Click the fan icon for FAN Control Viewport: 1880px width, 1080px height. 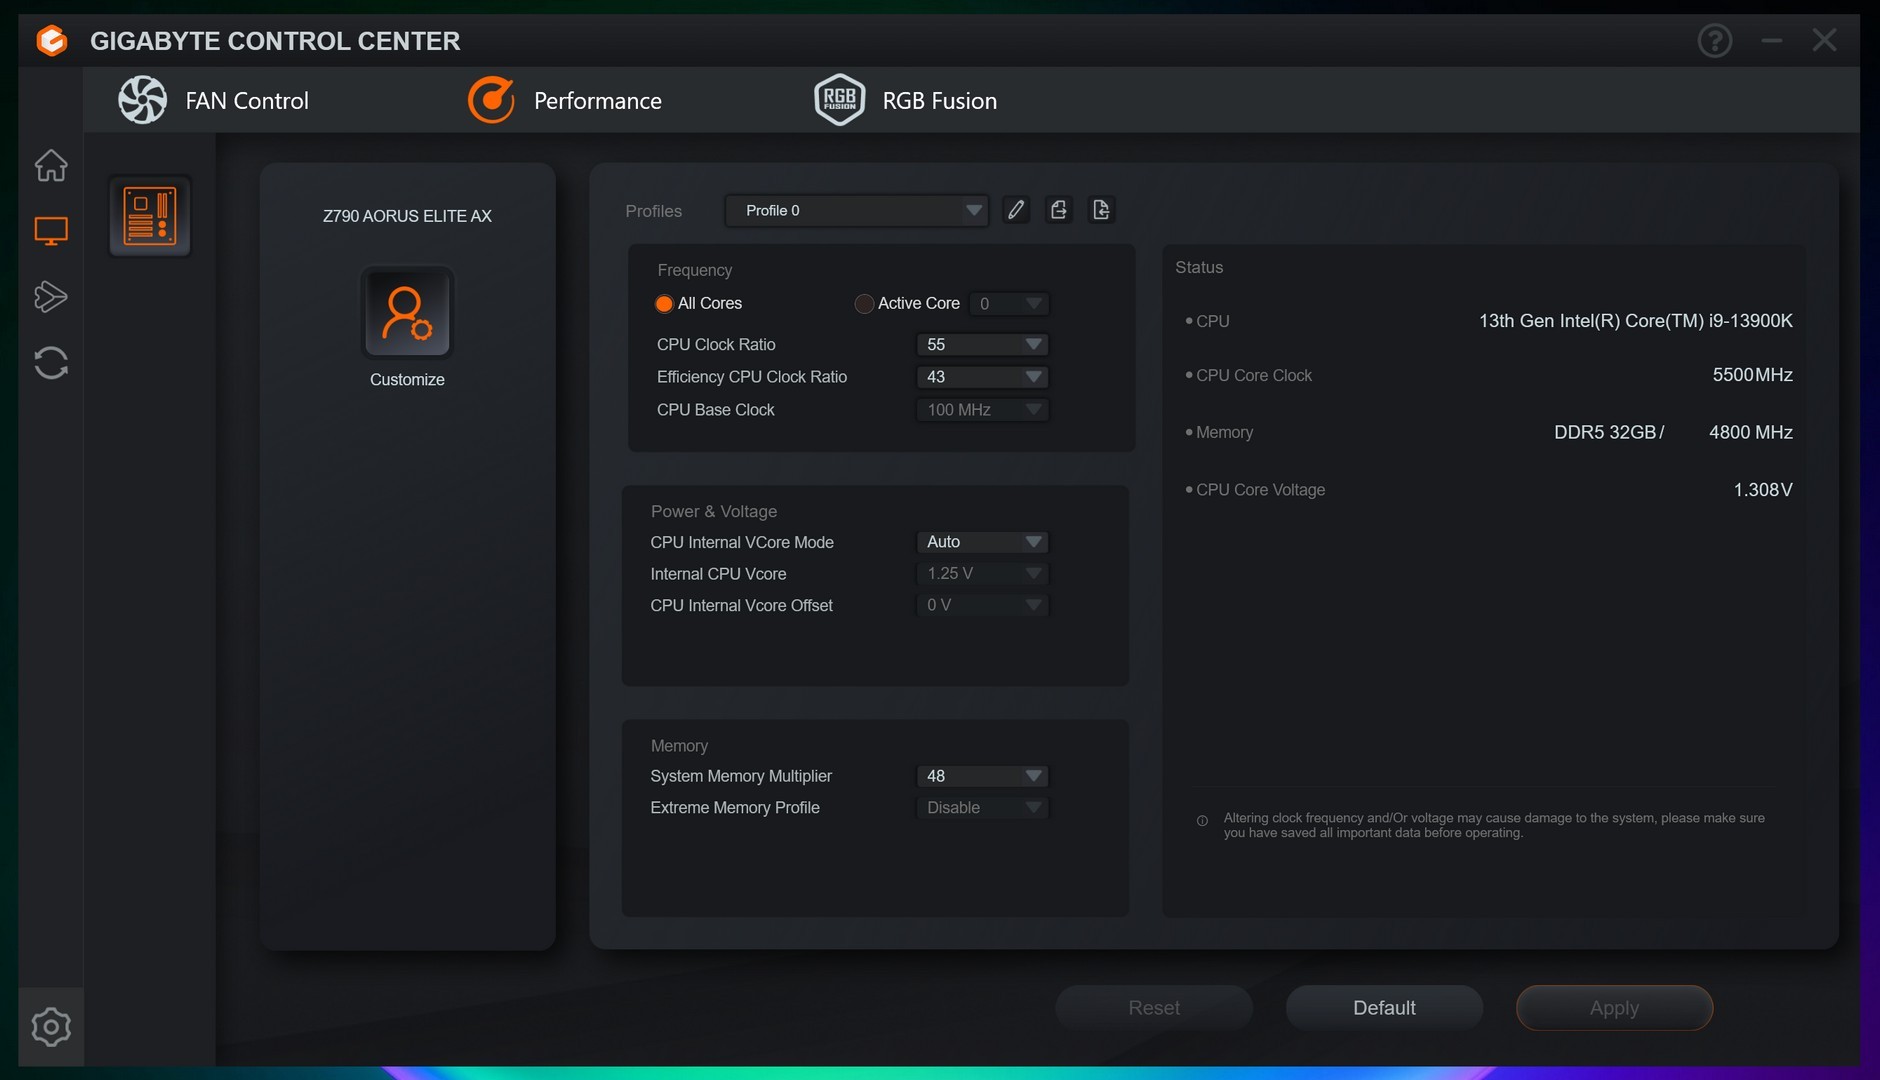(142, 100)
